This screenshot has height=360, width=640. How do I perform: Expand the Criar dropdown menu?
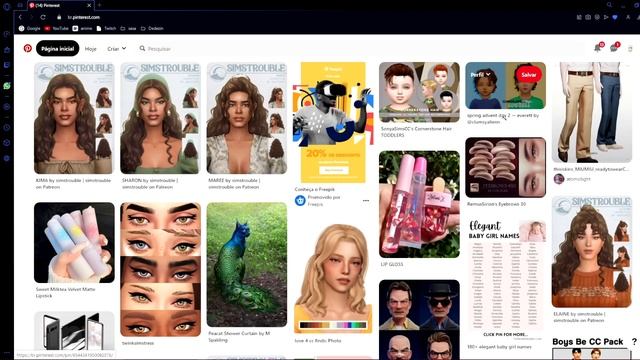coord(117,49)
